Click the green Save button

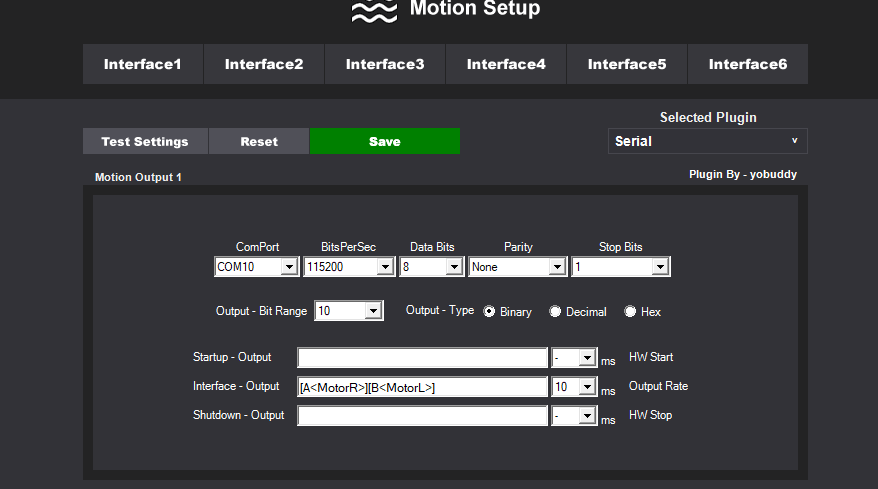[385, 141]
